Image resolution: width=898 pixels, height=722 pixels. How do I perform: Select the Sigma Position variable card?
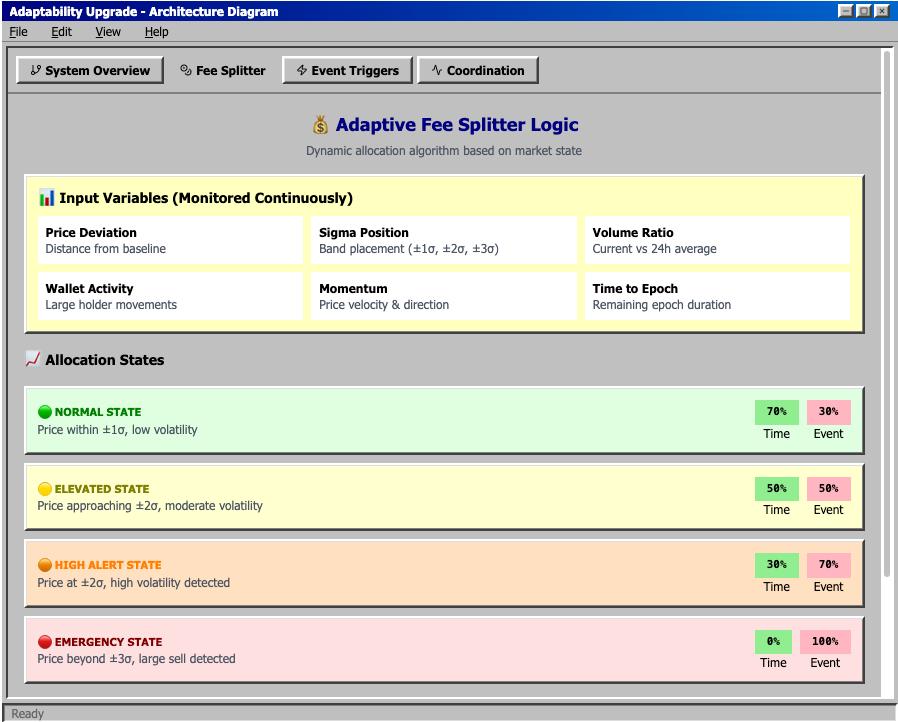point(444,240)
